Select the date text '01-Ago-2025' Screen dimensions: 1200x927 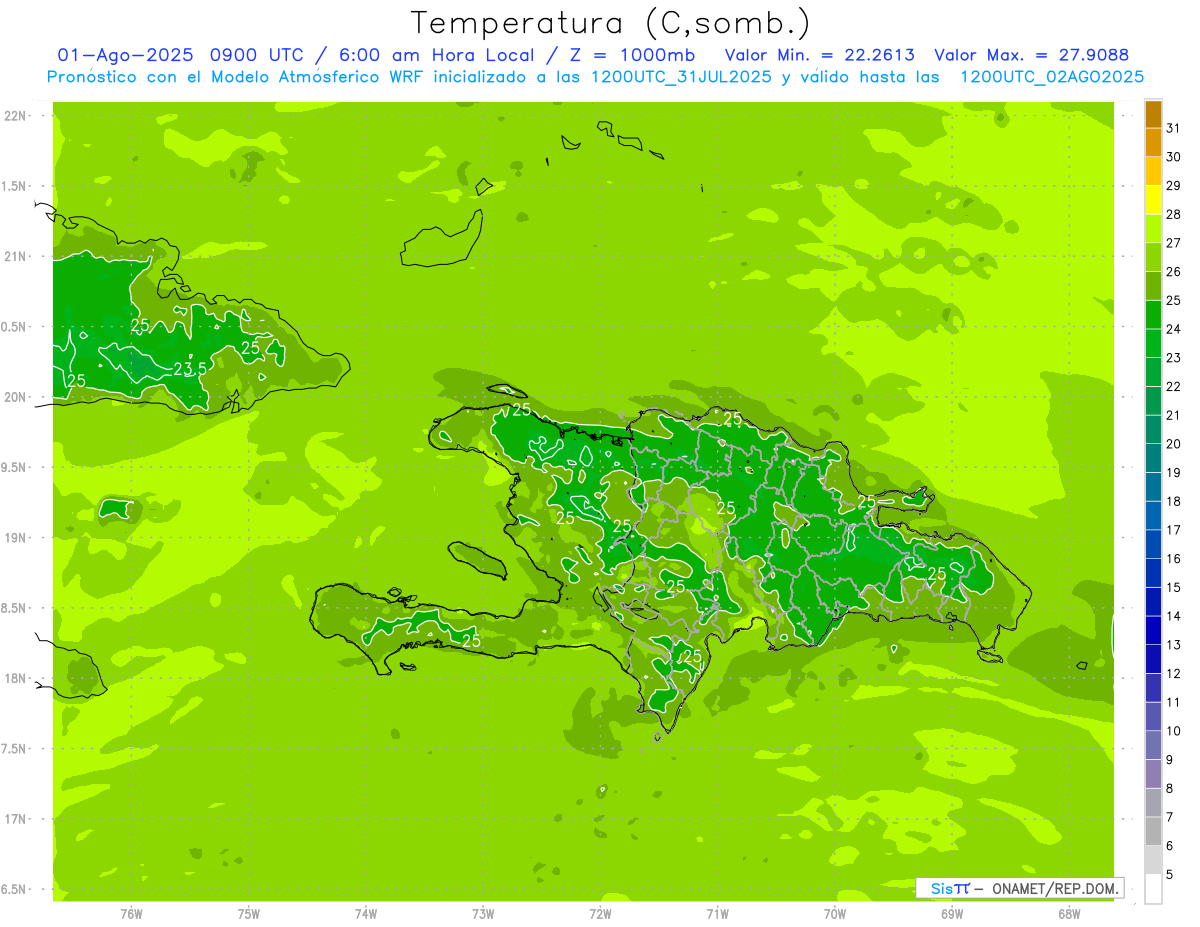coord(126,55)
